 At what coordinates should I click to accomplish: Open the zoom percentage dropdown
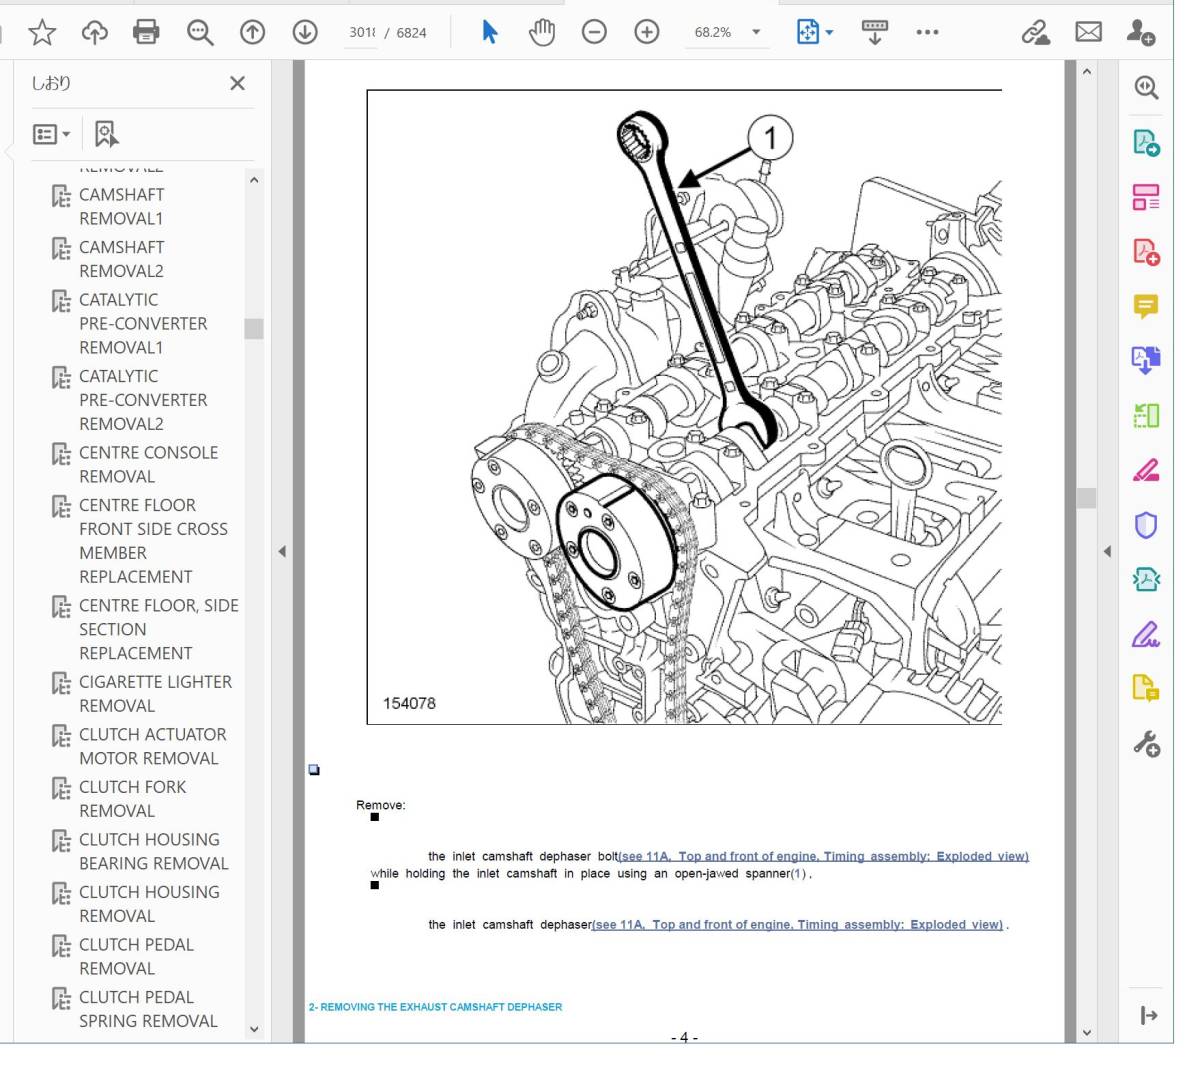pos(756,32)
